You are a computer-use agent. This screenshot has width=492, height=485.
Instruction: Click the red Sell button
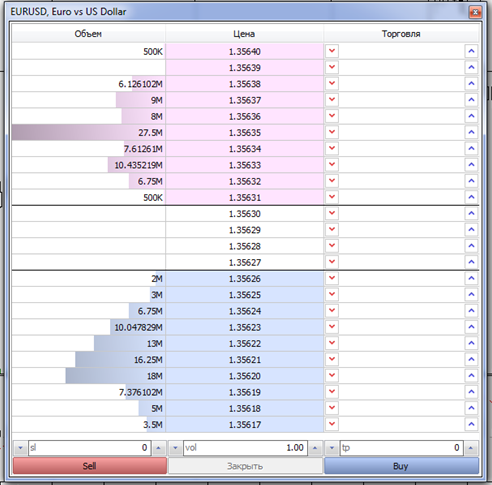pos(90,466)
